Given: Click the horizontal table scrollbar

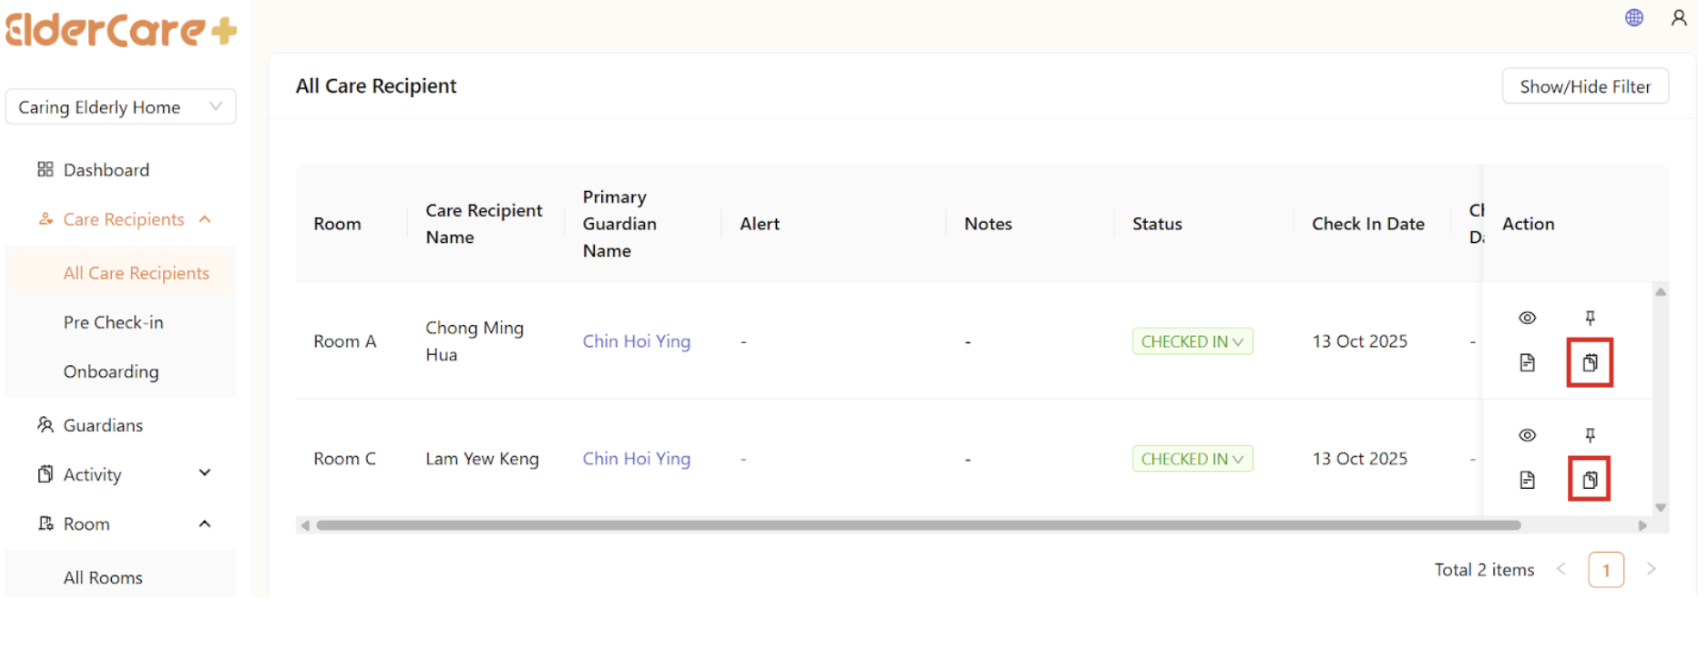Looking at the screenshot, I should tap(917, 525).
